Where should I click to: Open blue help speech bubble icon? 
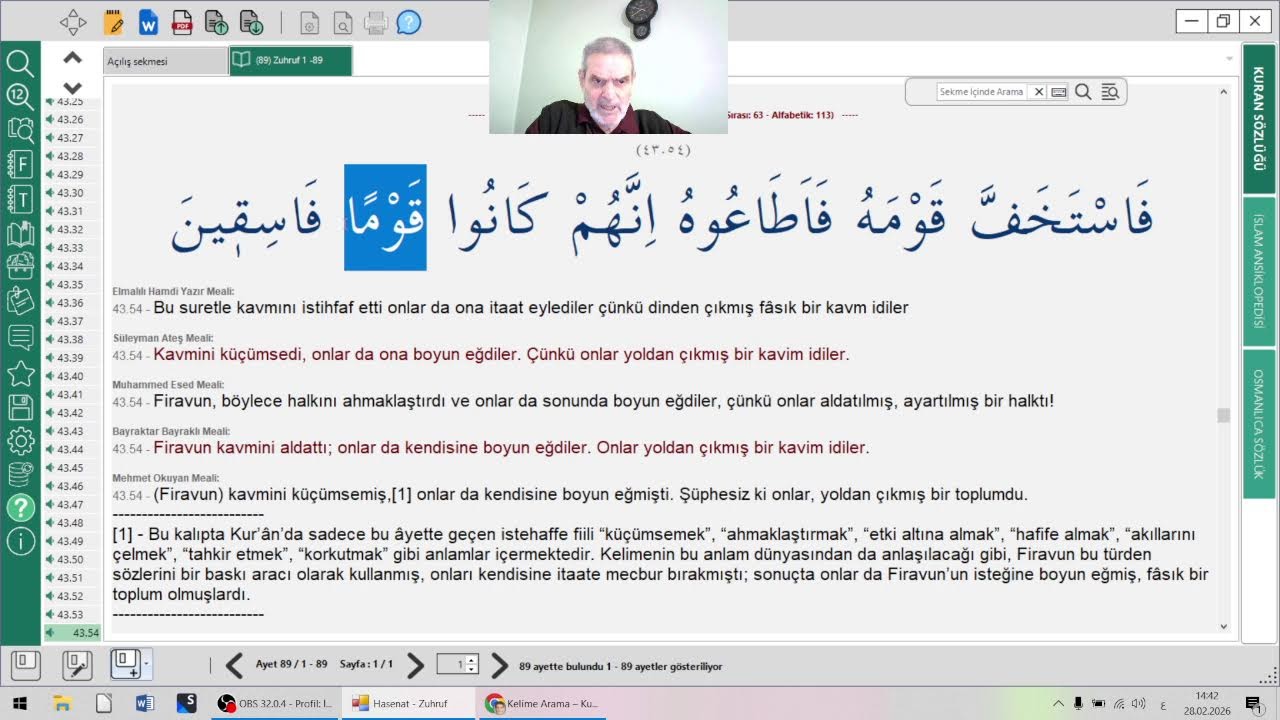(x=408, y=22)
